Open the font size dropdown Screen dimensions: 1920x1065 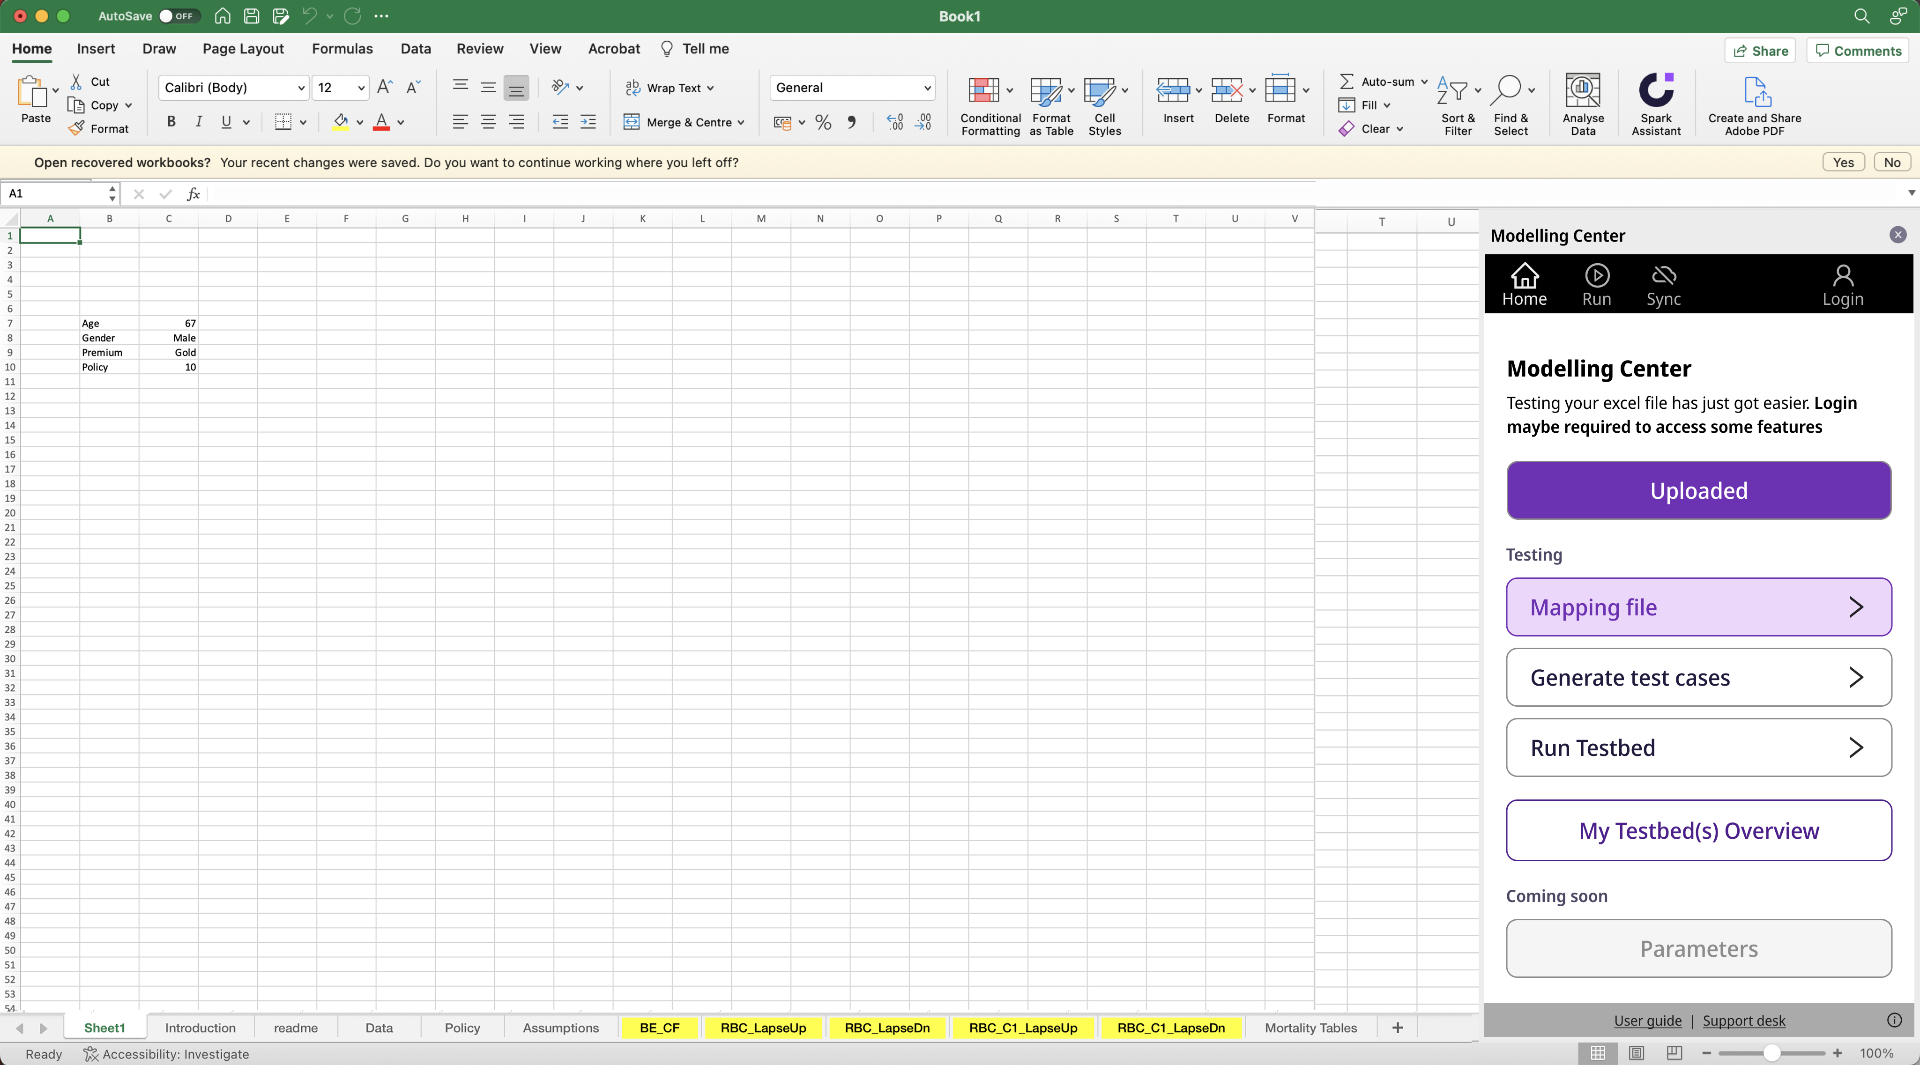pos(361,88)
